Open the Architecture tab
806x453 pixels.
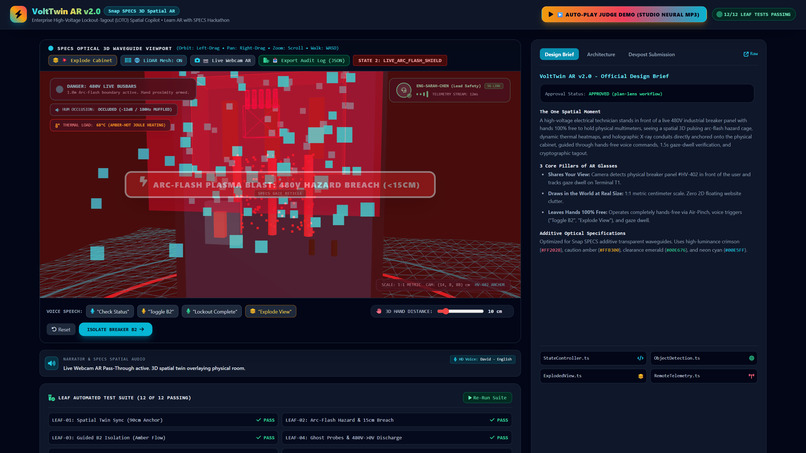pyautogui.click(x=601, y=55)
